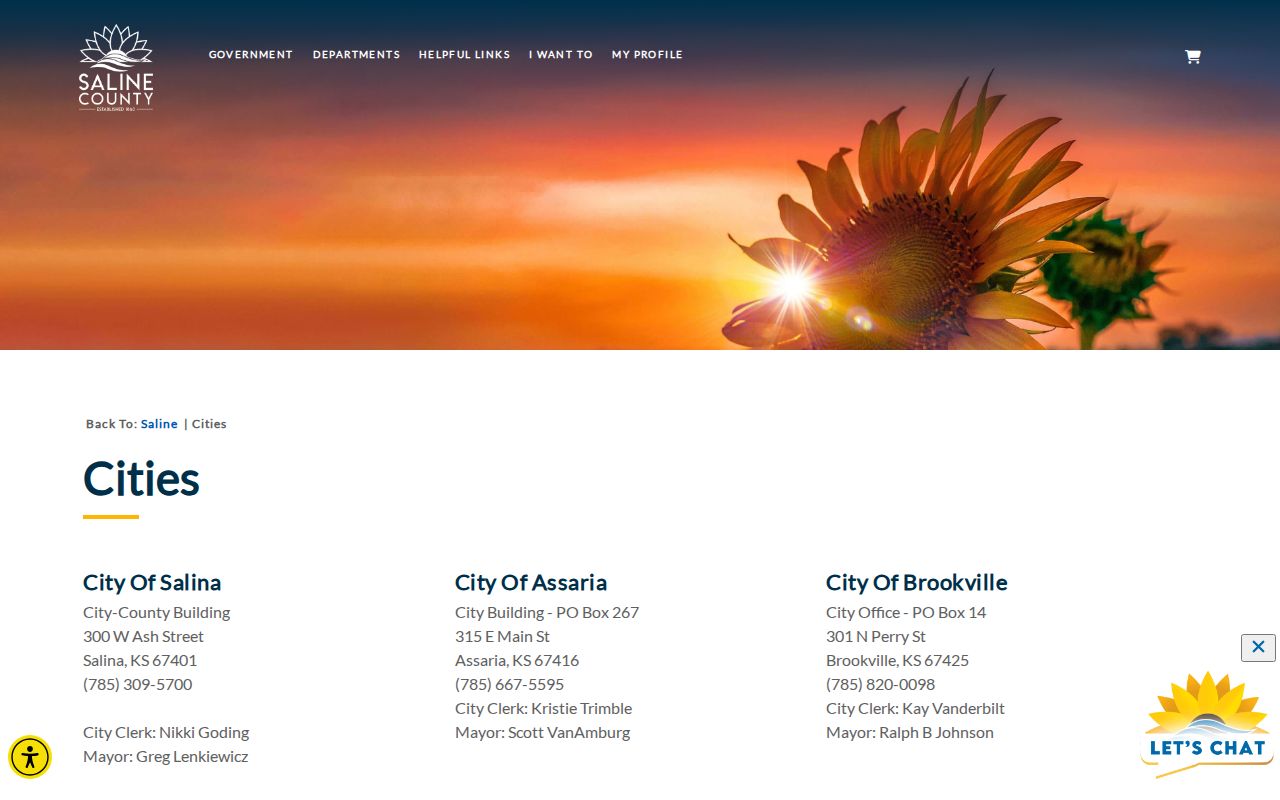Click City Office - PO Box 14 line

click(906, 612)
